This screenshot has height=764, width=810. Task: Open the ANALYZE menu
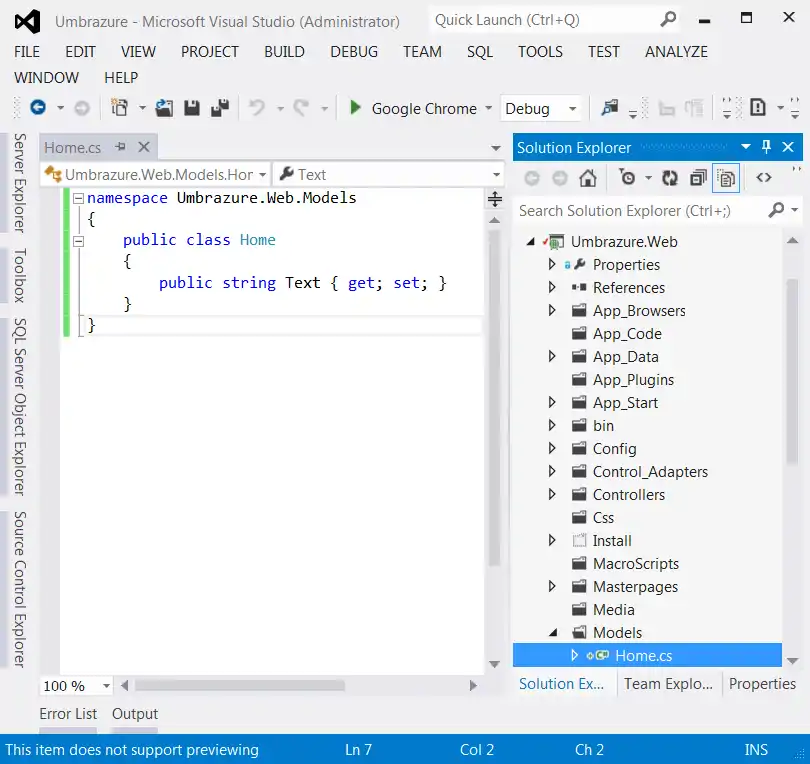[676, 52]
